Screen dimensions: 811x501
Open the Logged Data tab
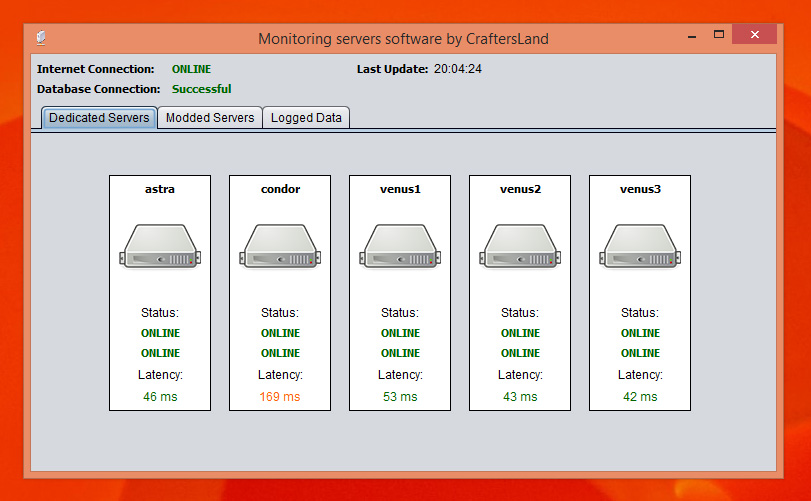(x=306, y=118)
